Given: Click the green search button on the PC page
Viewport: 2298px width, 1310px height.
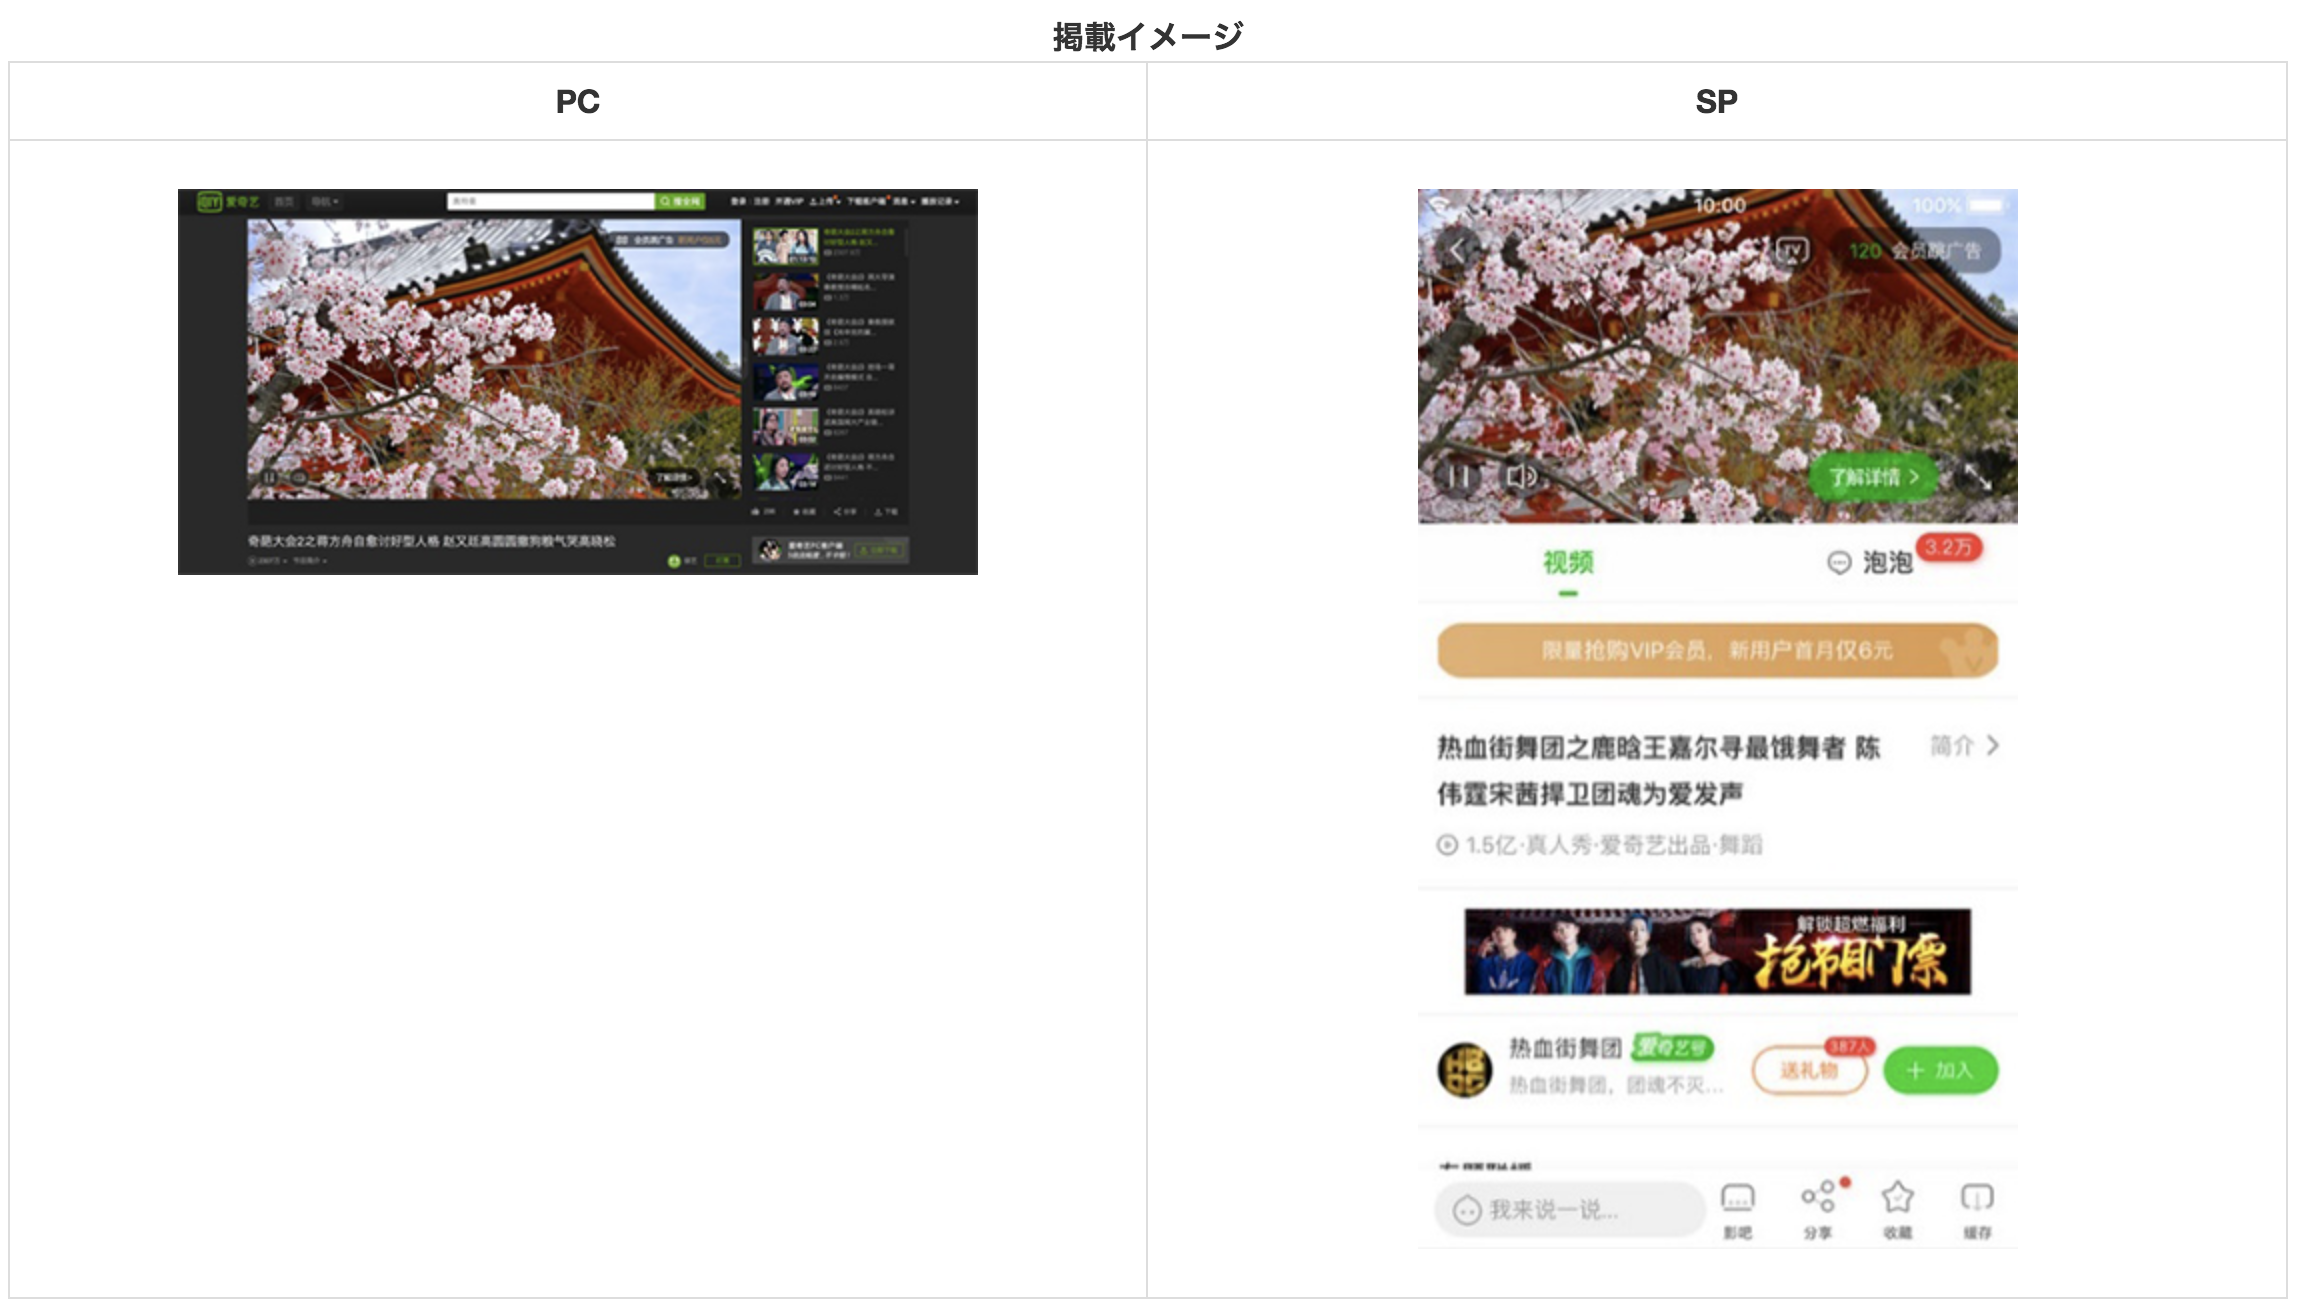Looking at the screenshot, I should 680,202.
